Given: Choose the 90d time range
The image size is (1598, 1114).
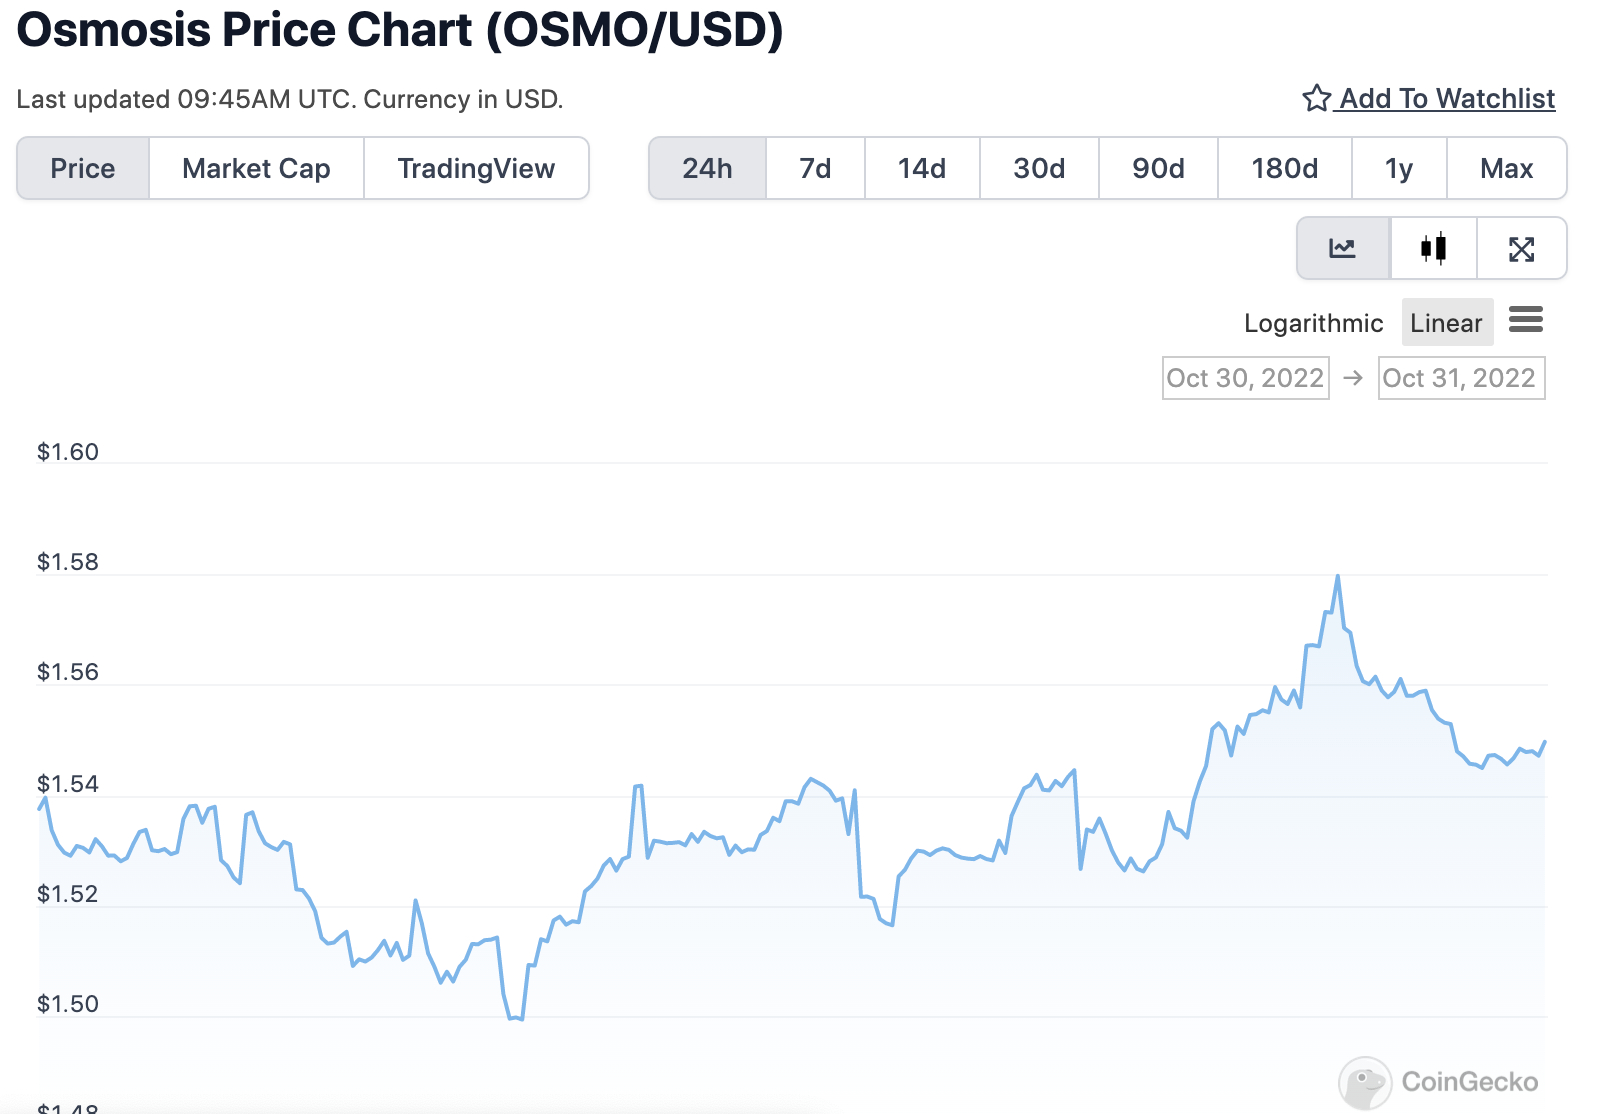Looking at the screenshot, I should click(1158, 168).
